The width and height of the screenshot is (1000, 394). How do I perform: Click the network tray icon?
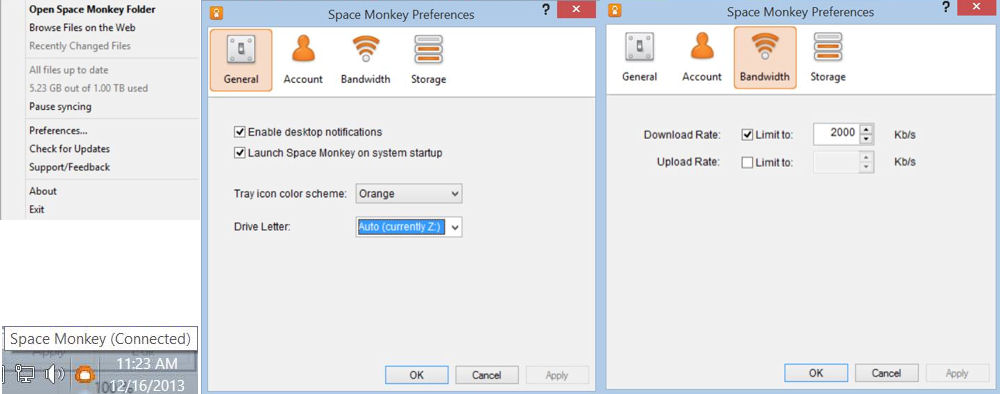pyautogui.click(x=24, y=375)
